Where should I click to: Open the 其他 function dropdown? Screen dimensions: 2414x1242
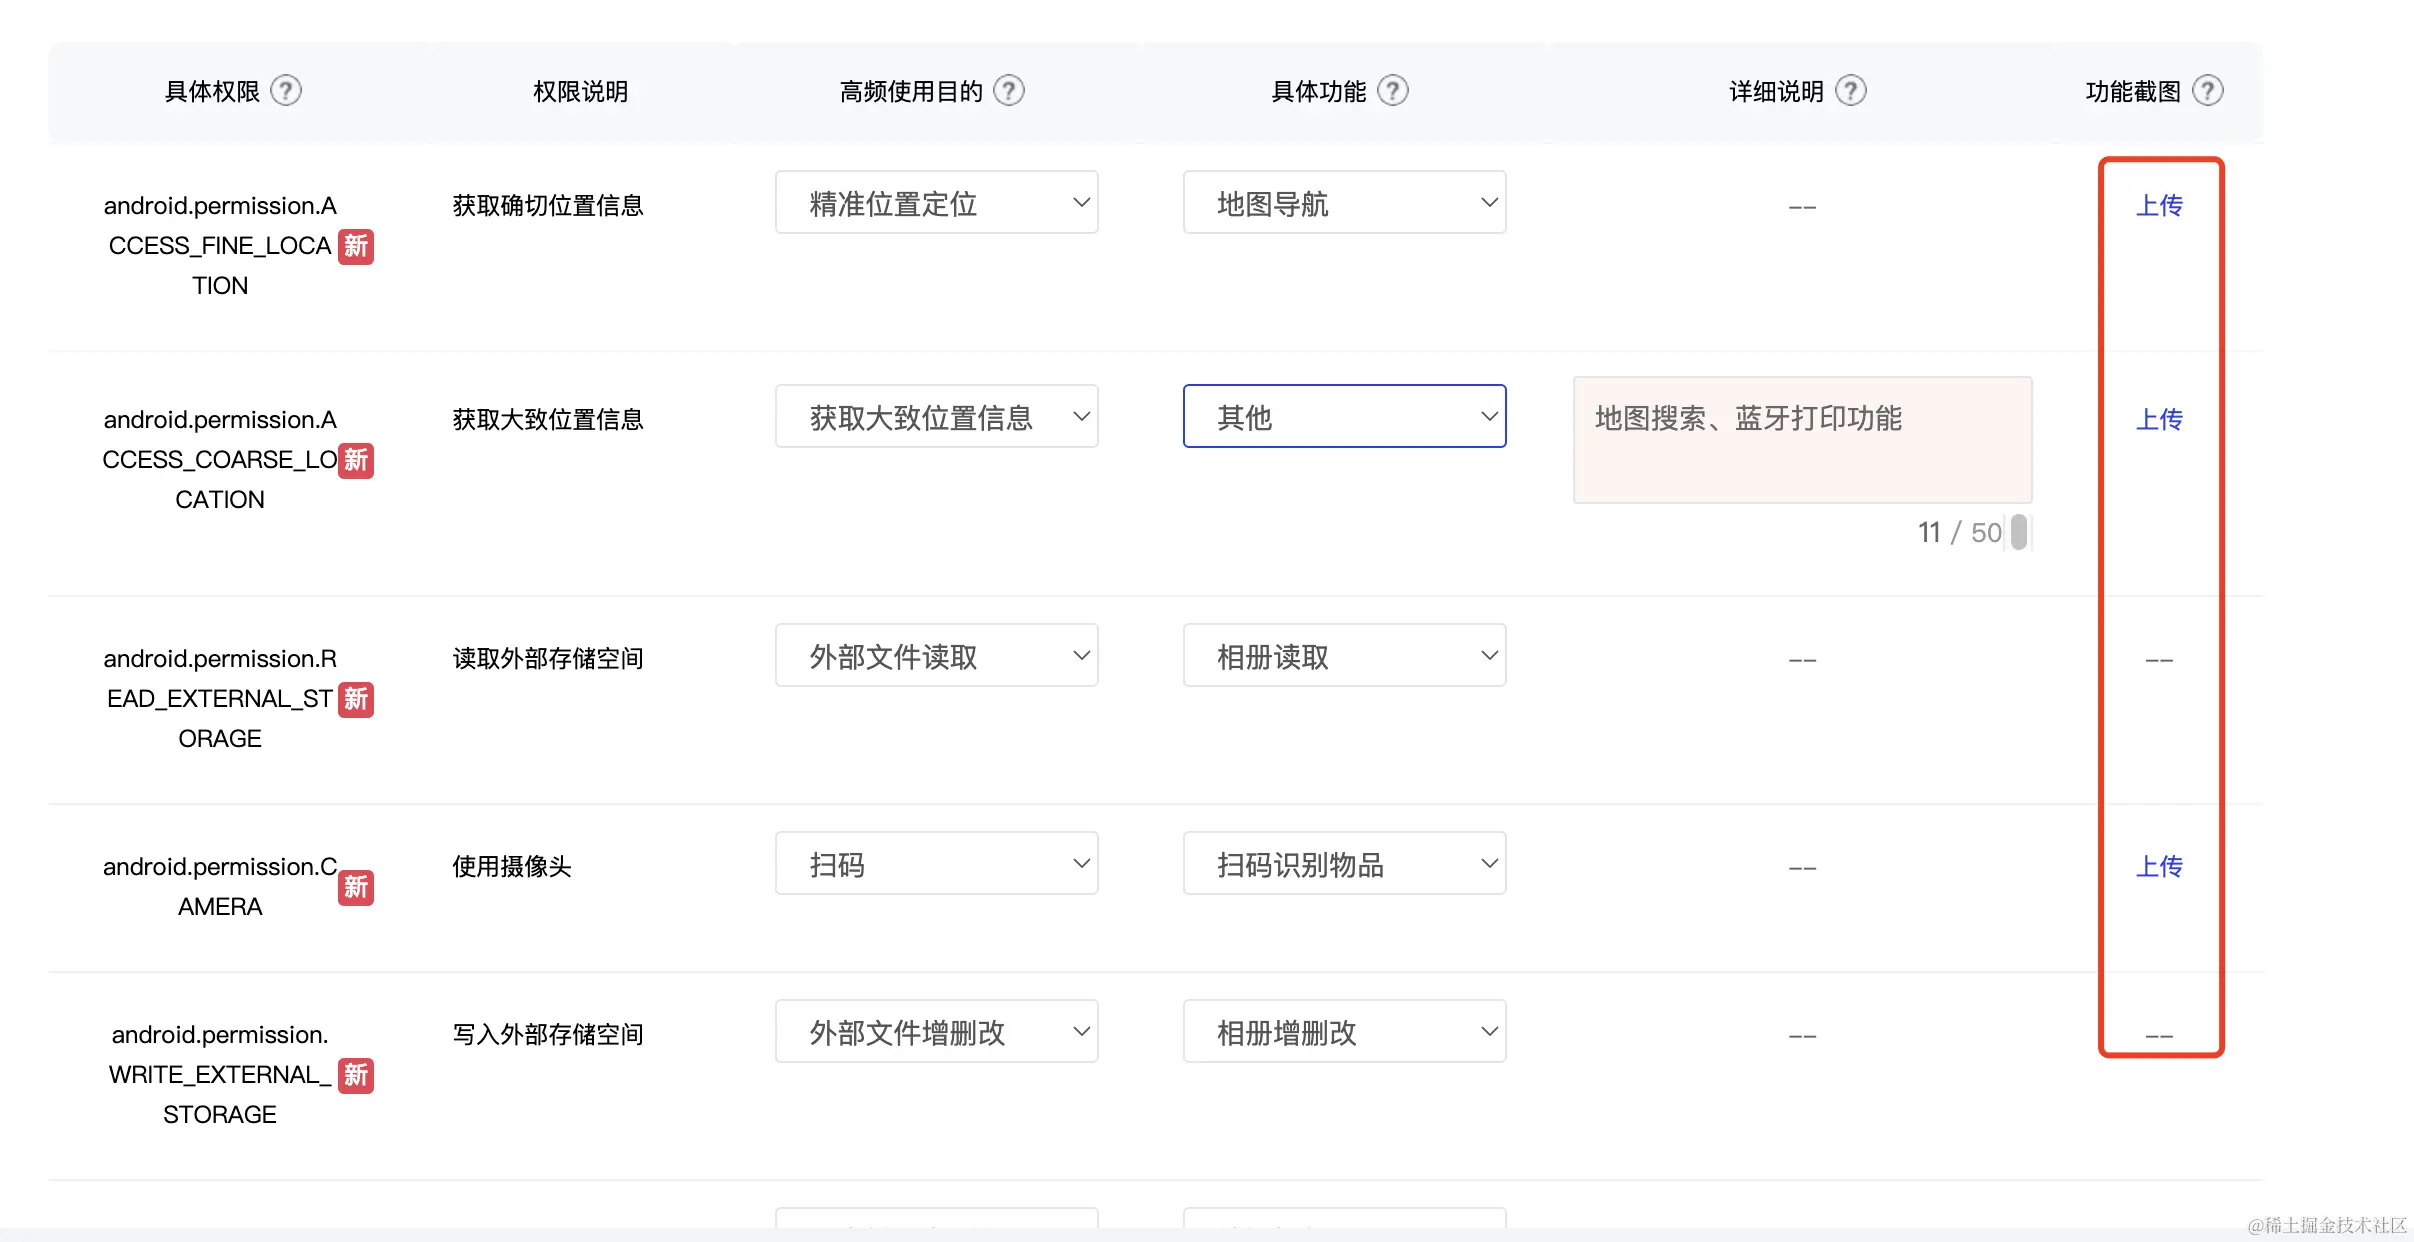pyautogui.click(x=1344, y=417)
